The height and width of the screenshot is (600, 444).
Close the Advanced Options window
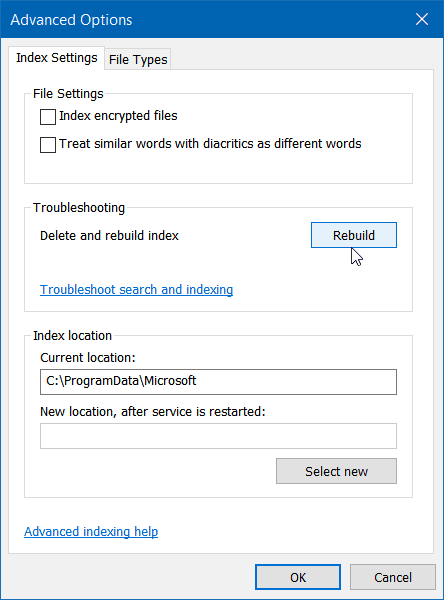(x=422, y=19)
